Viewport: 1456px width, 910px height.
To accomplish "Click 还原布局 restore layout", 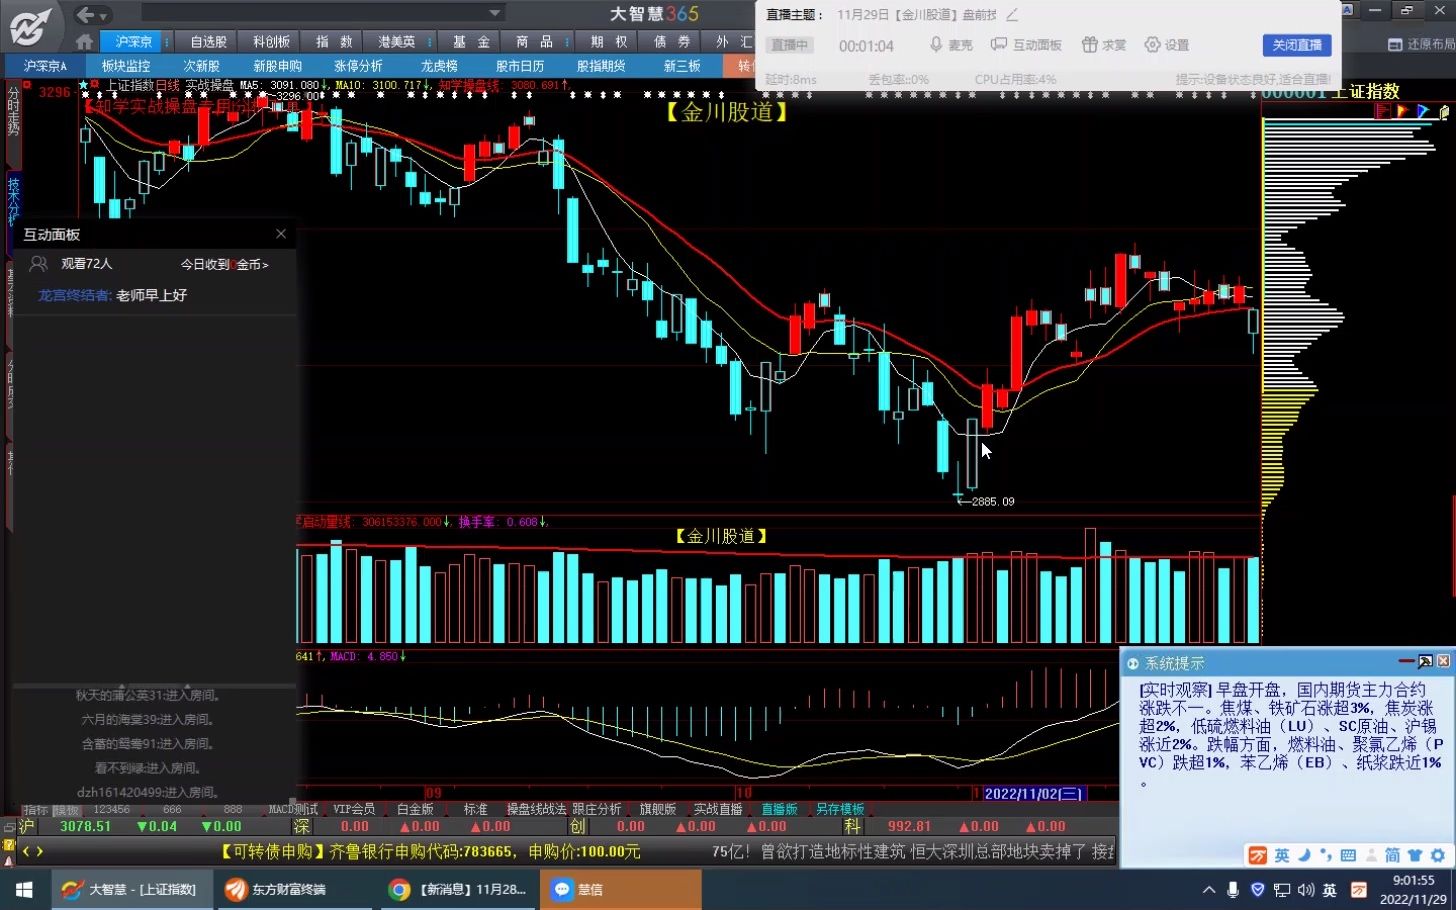I will [x=1421, y=45].
